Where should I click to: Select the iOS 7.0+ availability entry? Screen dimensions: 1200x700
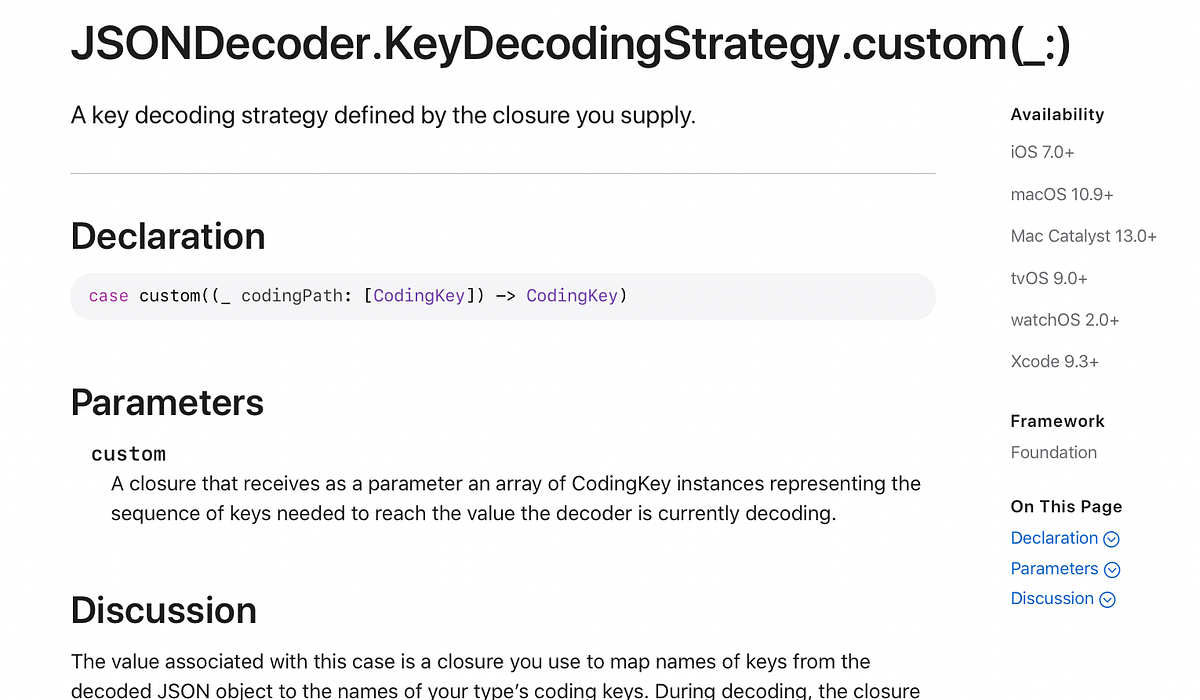[1043, 152]
